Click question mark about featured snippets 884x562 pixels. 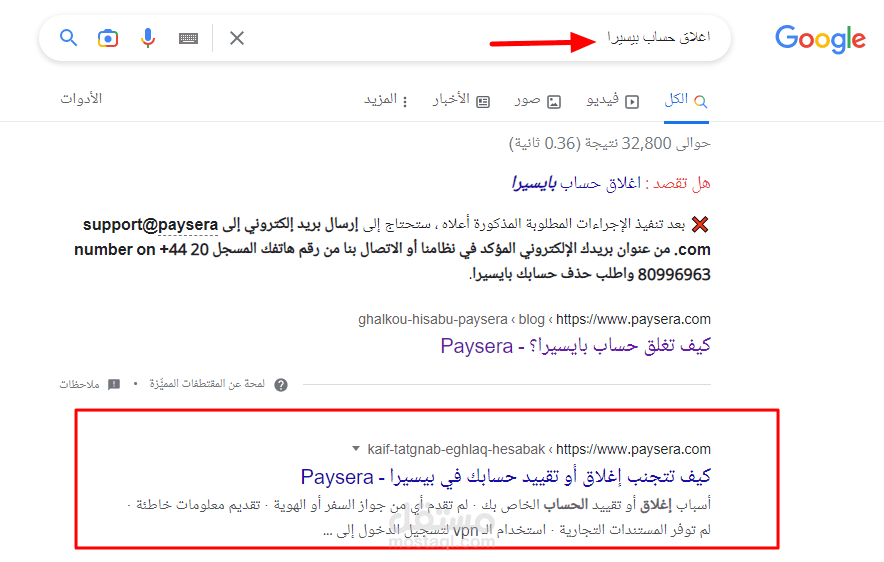pyautogui.click(x=281, y=385)
